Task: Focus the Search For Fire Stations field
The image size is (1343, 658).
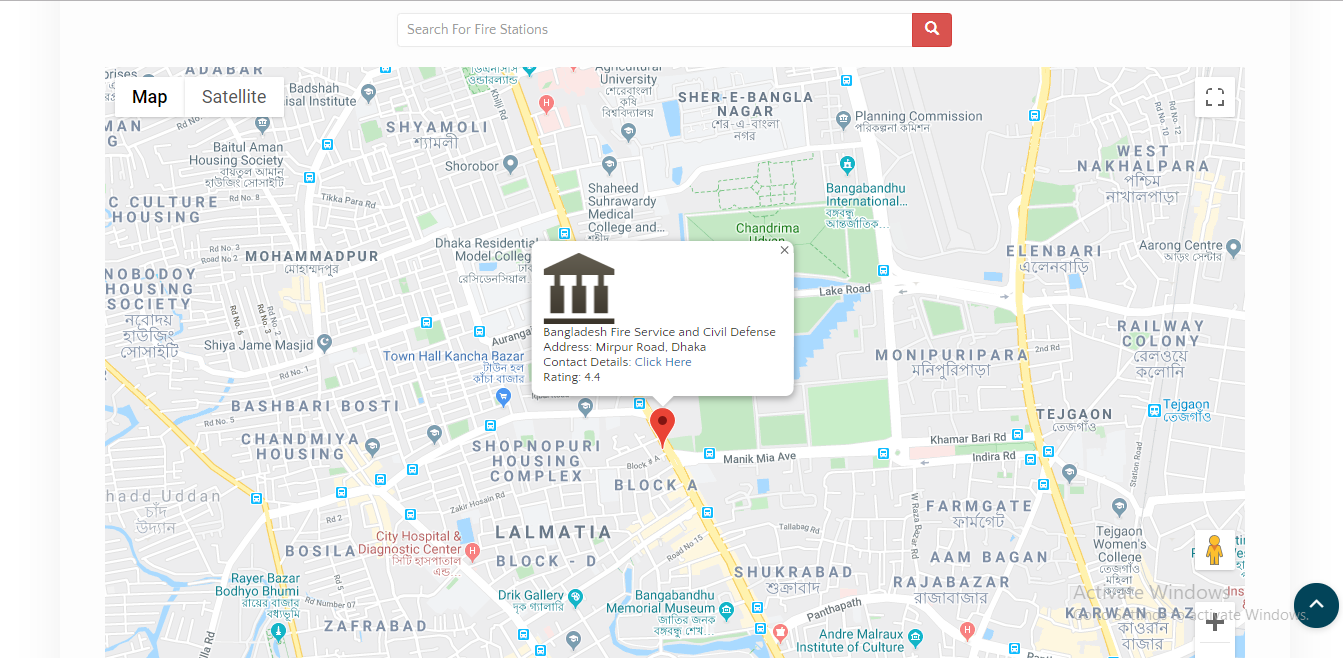Action: 654,30
